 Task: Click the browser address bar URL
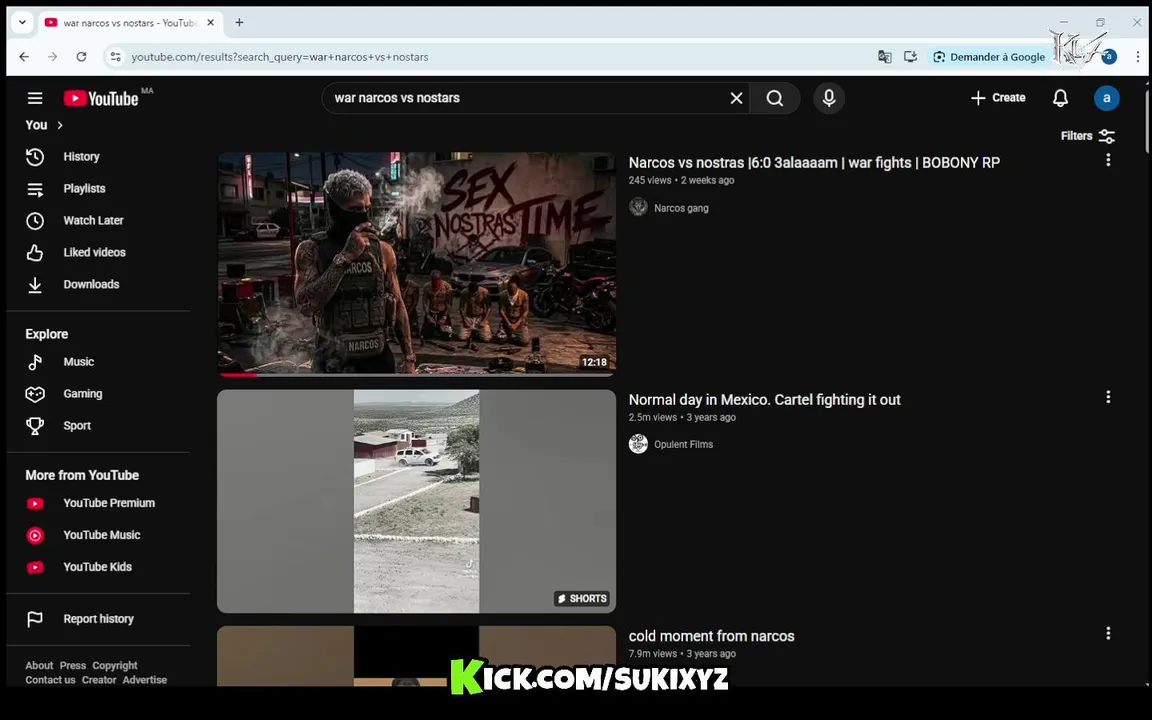280,57
